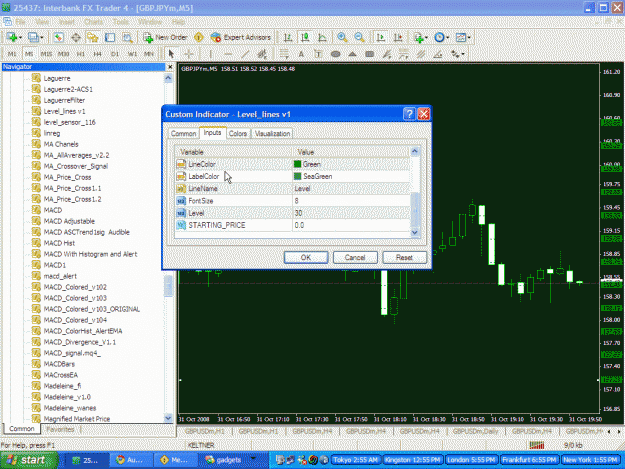Select the rectangle drawing tool

pyautogui.click(x=369, y=54)
